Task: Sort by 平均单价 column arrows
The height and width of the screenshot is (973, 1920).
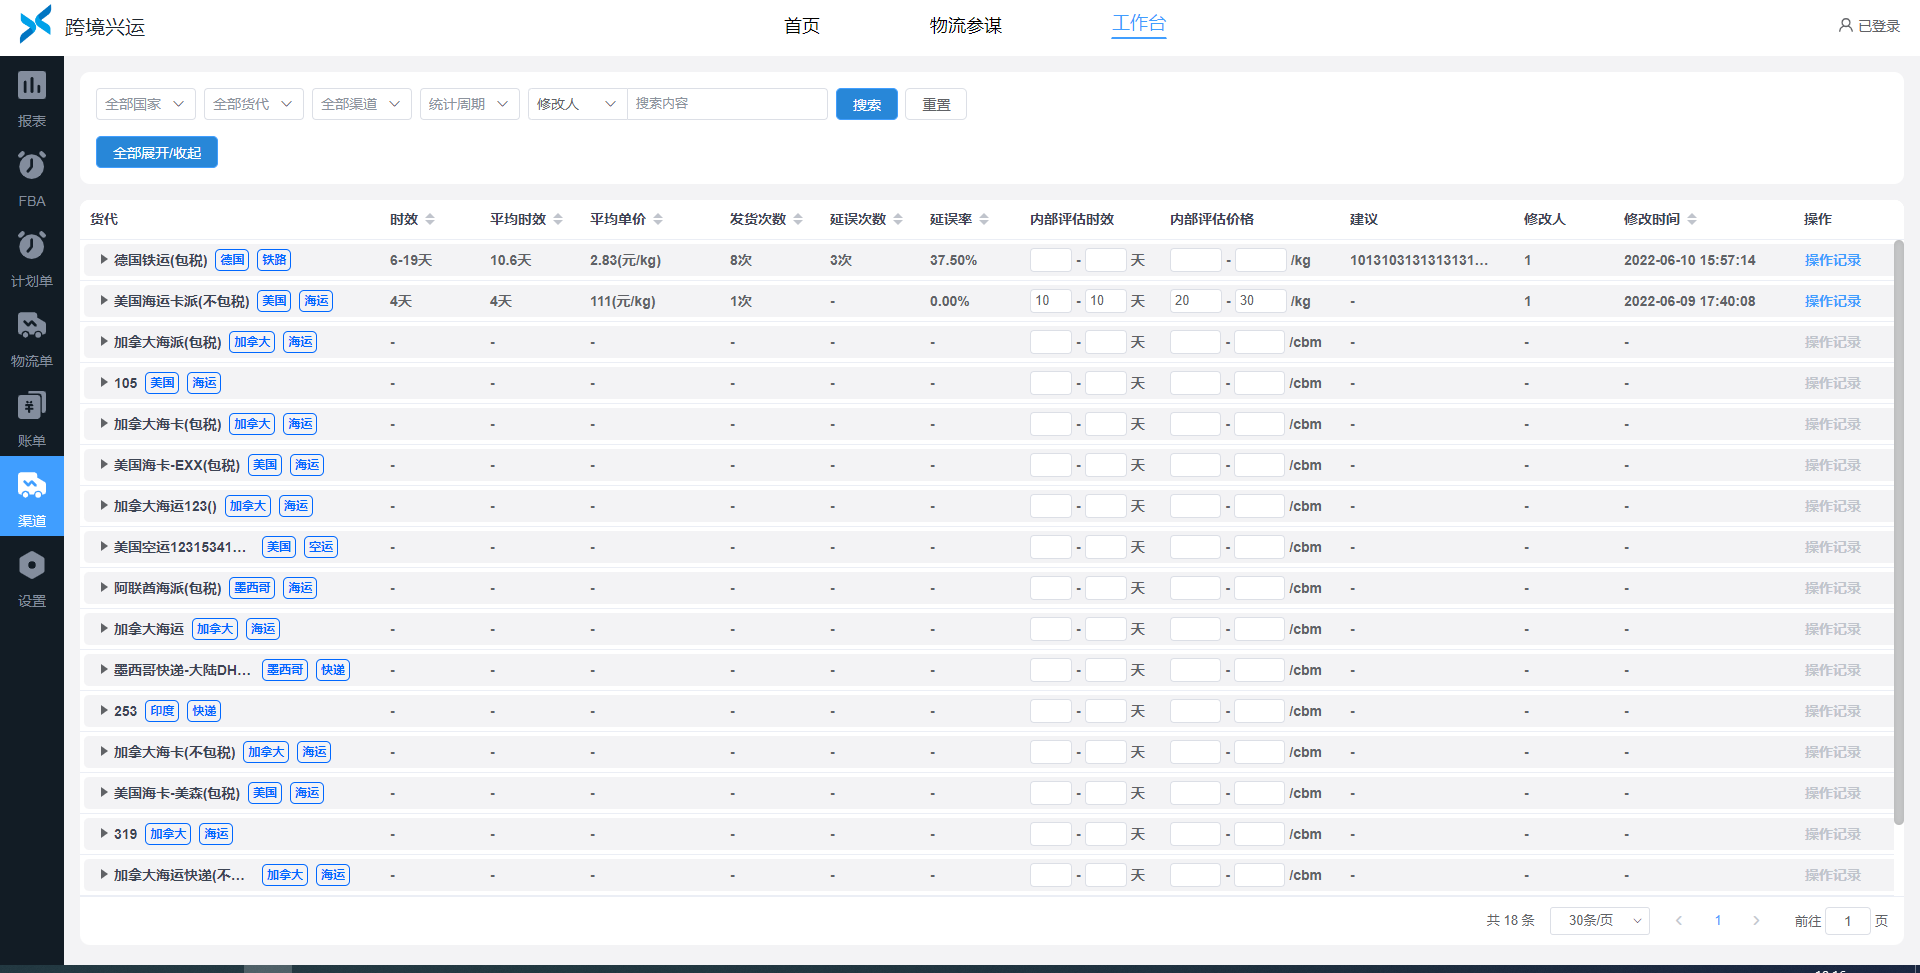Action: click(658, 219)
